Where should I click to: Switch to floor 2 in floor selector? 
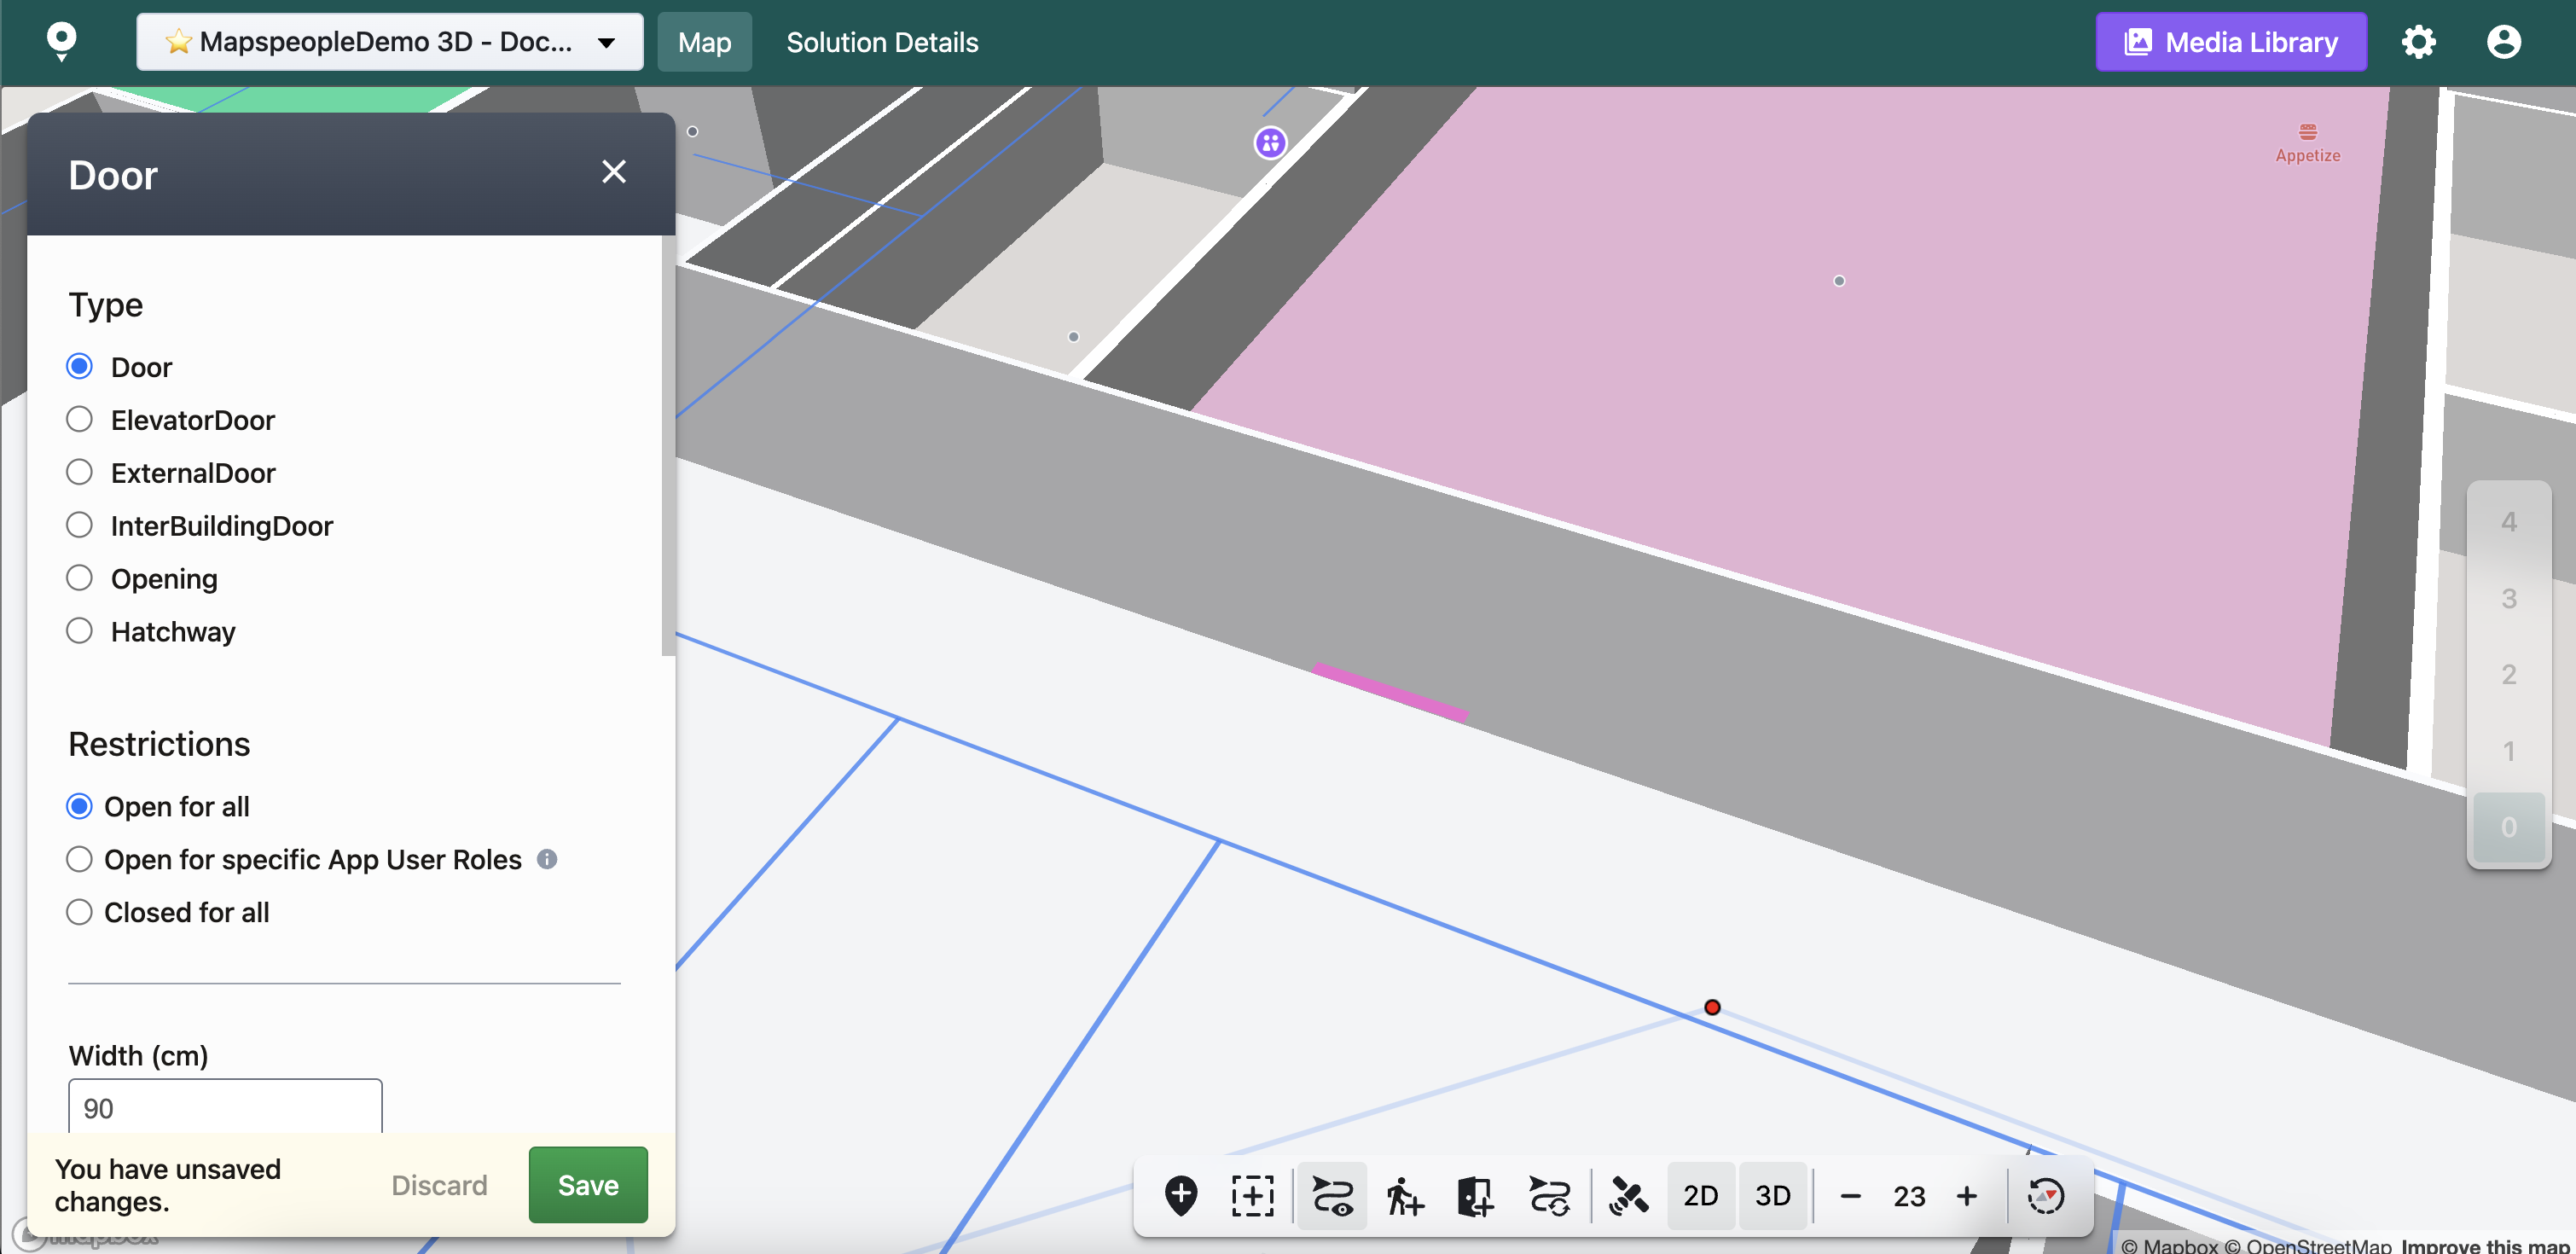tap(2508, 675)
